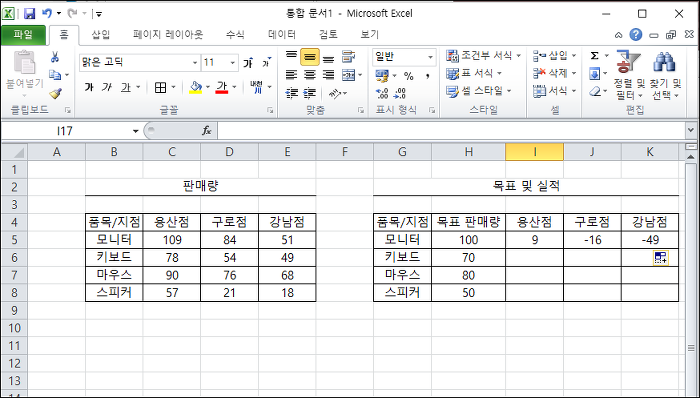700x398 pixels.
Task: Click the Paste (붙여넣기) clipboard icon
Action: point(25,62)
